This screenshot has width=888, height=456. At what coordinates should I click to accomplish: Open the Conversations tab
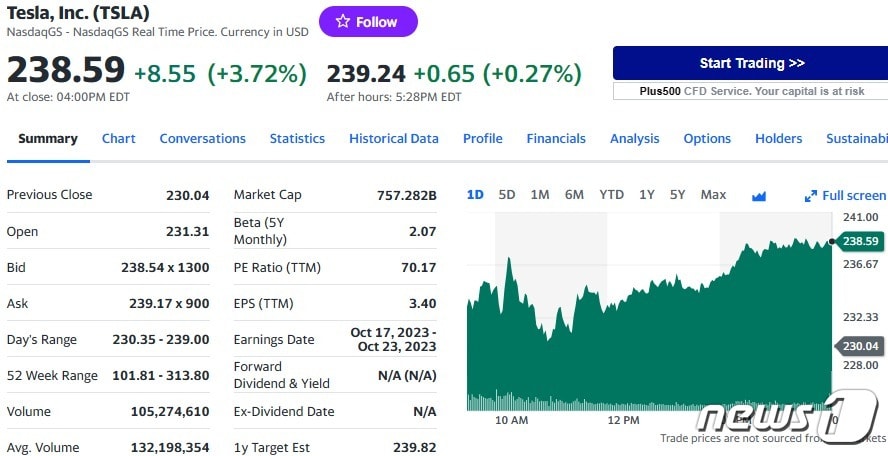202,139
